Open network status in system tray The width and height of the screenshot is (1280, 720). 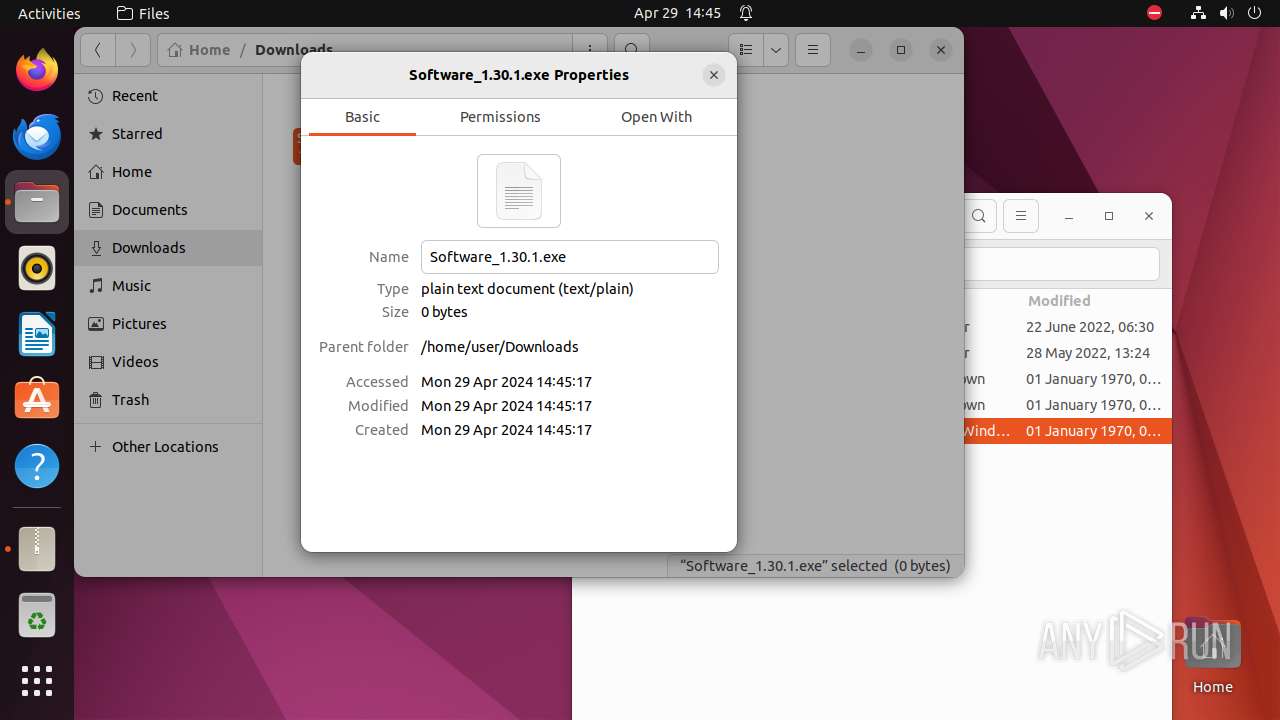[1198, 13]
